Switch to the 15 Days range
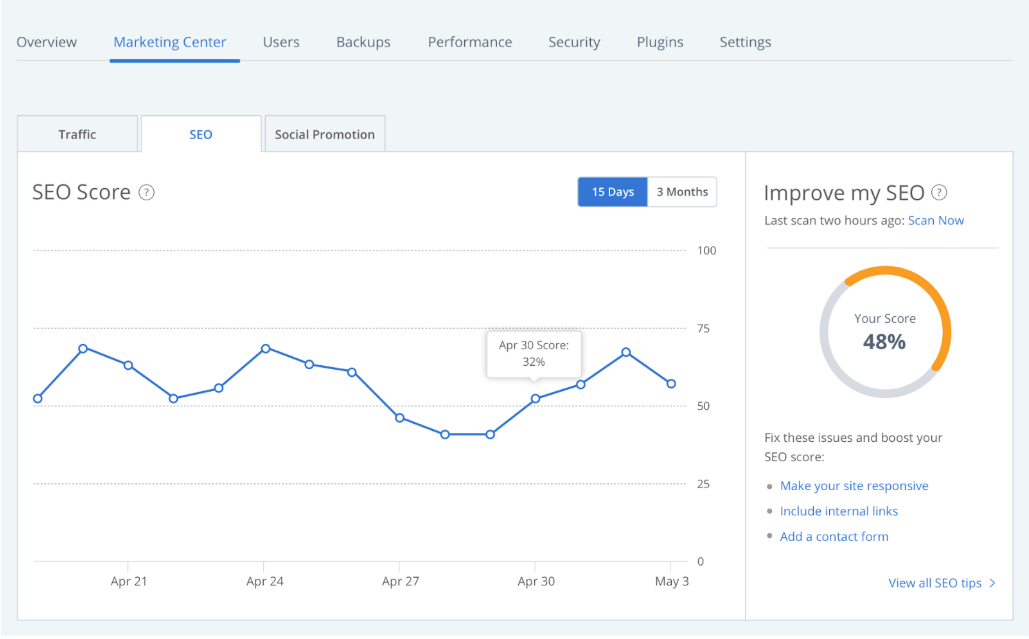This screenshot has width=1029, height=639. (x=612, y=192)
